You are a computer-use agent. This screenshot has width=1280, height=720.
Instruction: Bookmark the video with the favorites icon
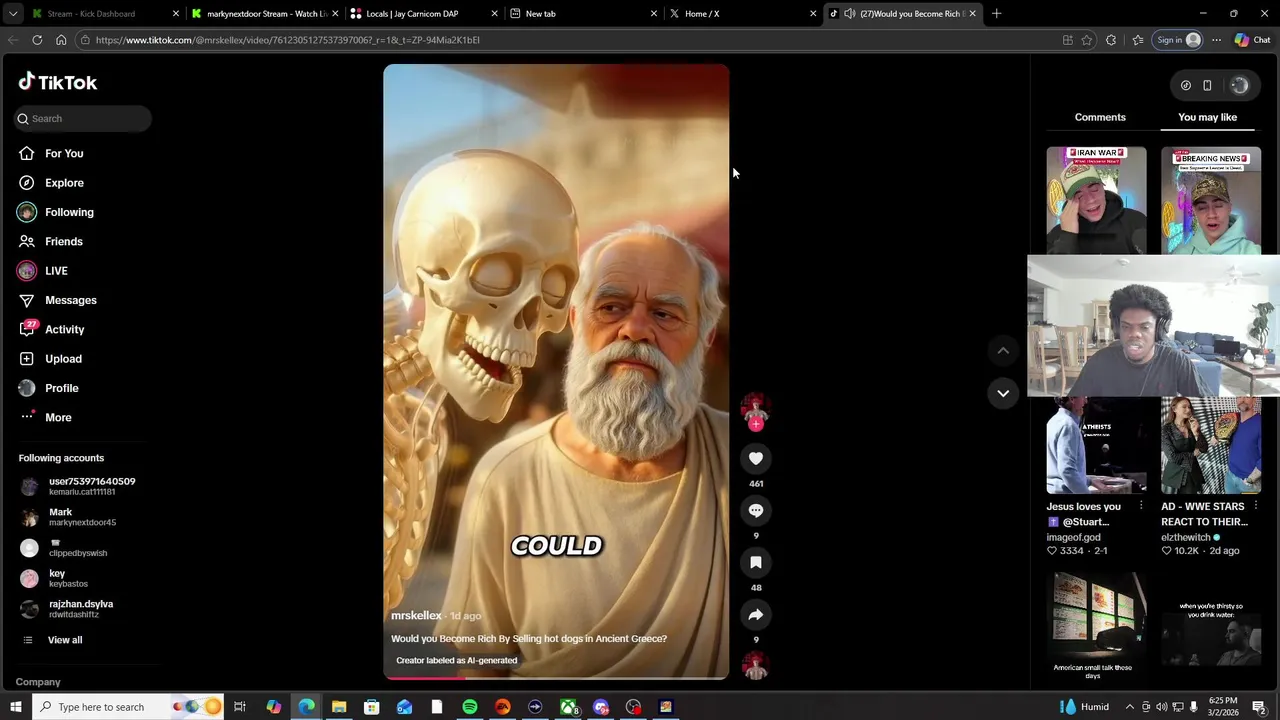tap(756, 562)
